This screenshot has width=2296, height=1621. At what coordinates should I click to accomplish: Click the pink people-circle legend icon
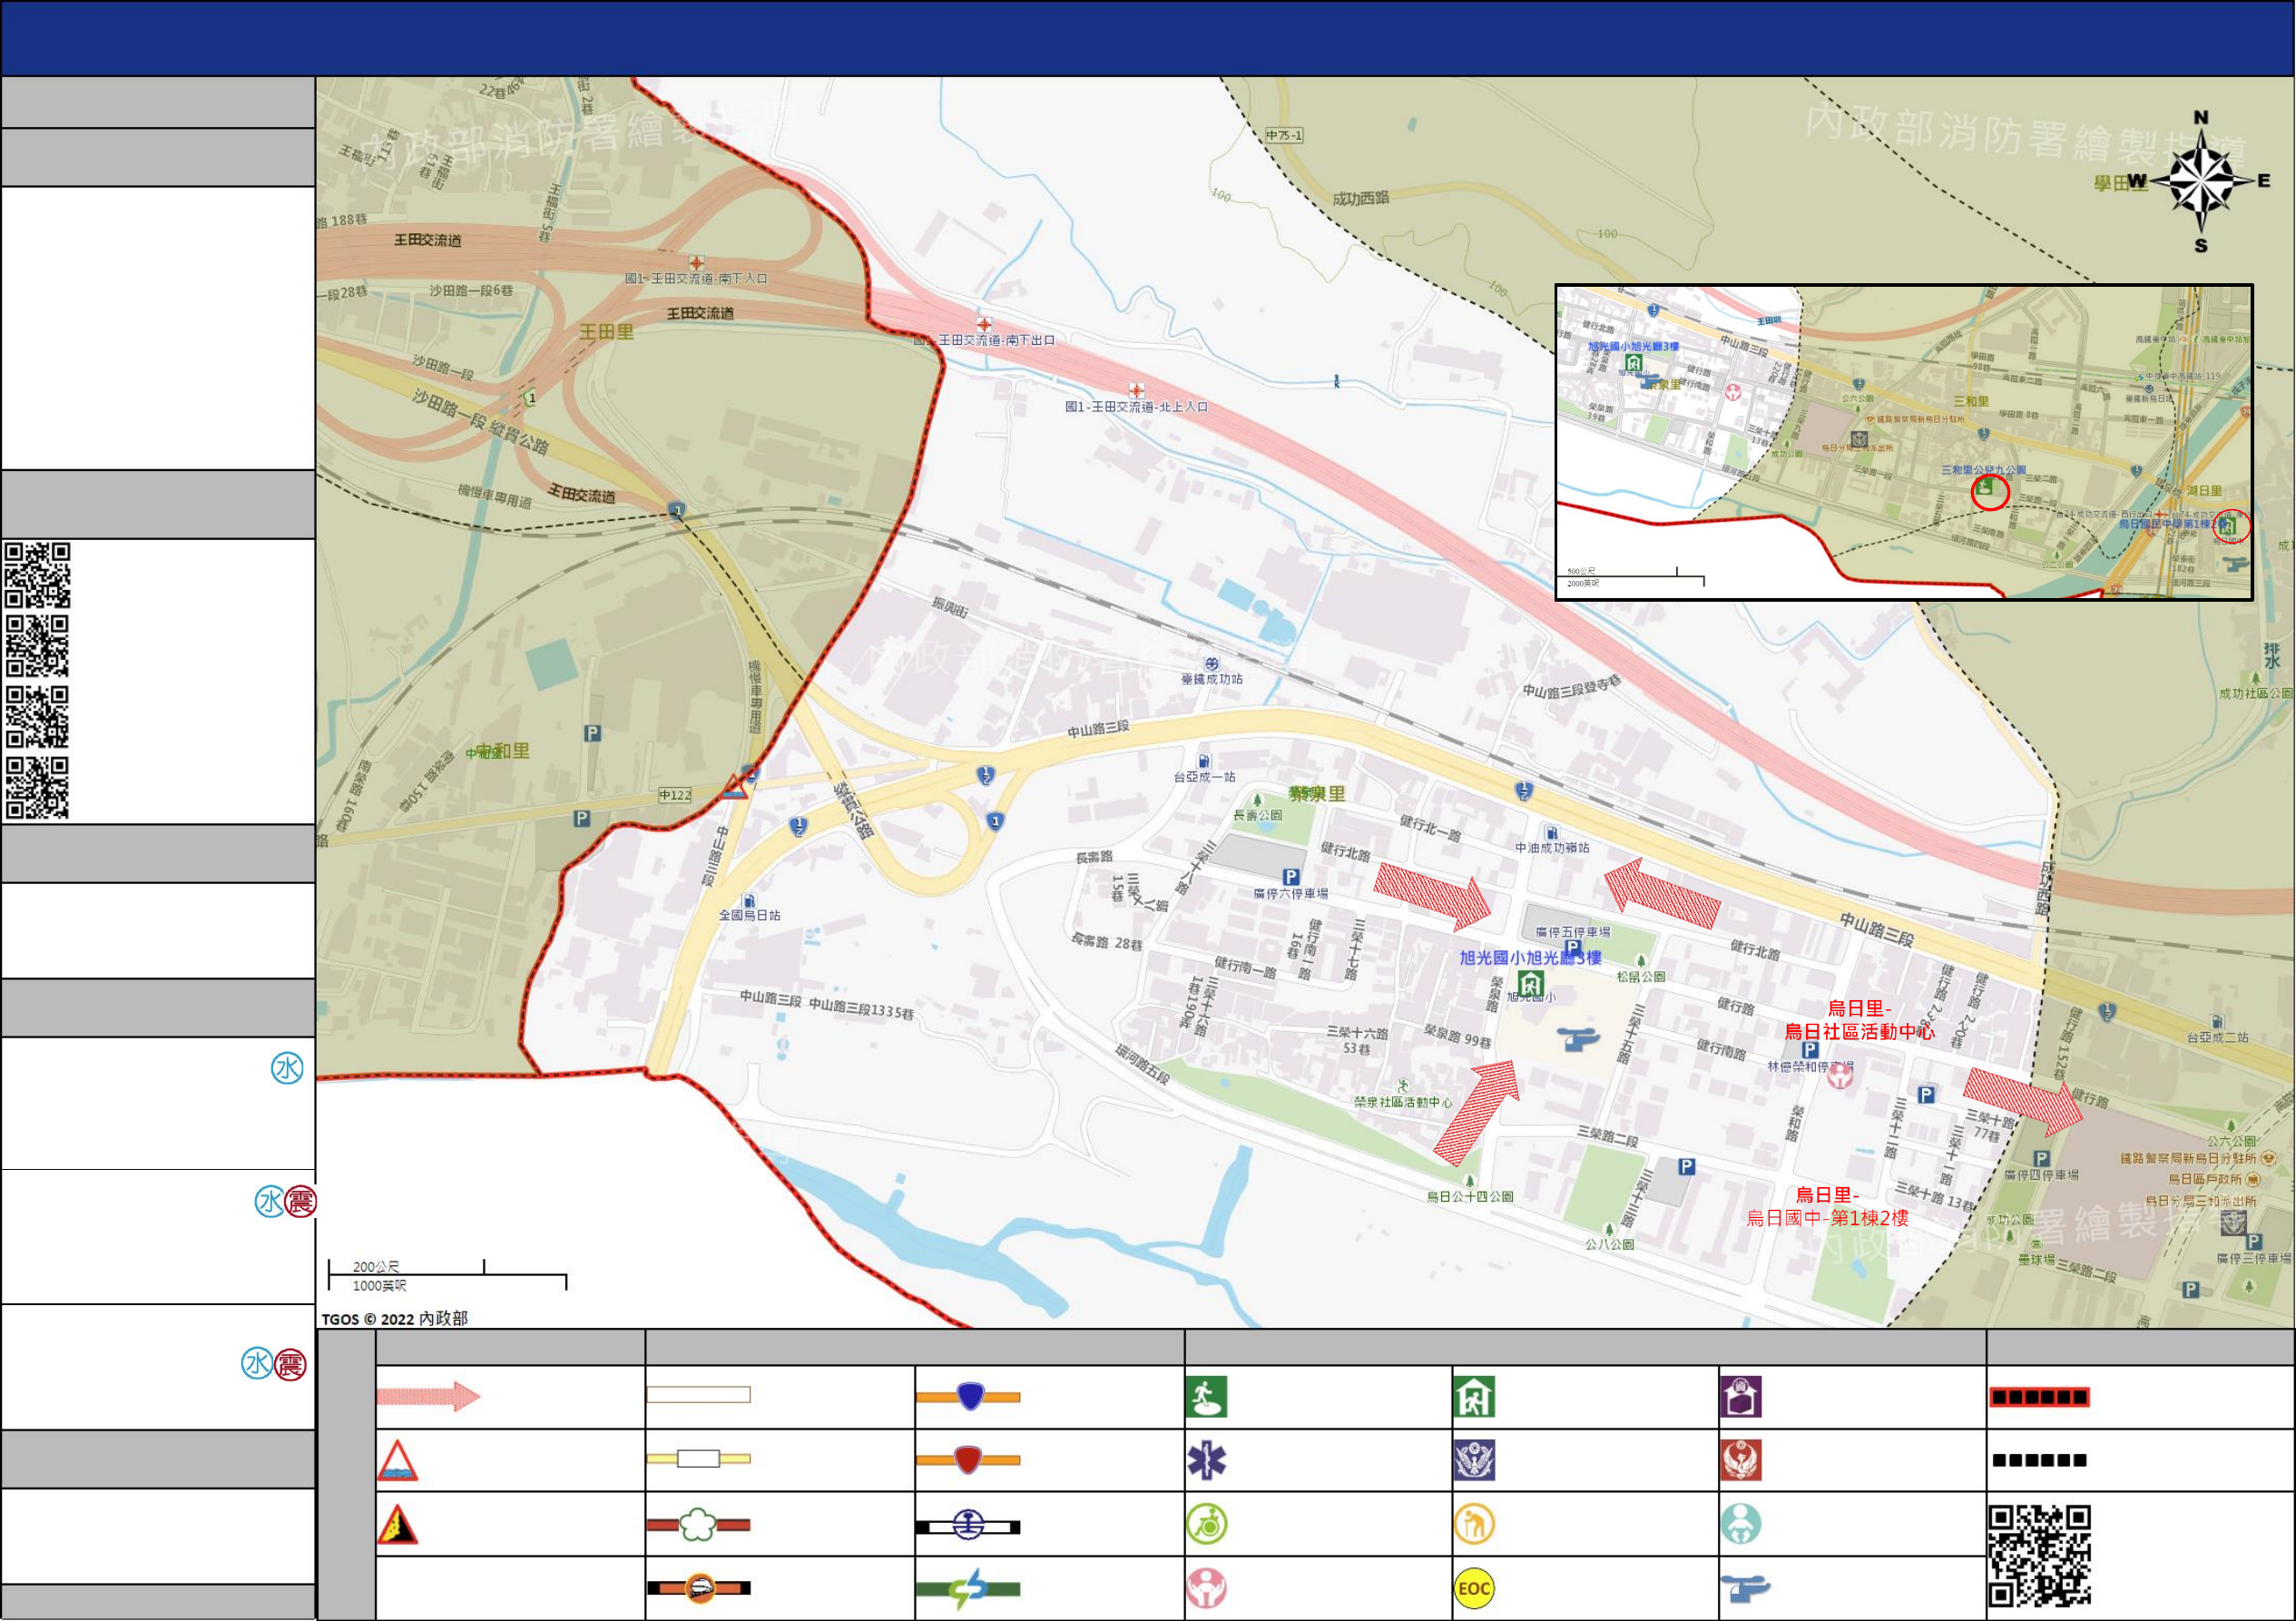(1206, 1587)
